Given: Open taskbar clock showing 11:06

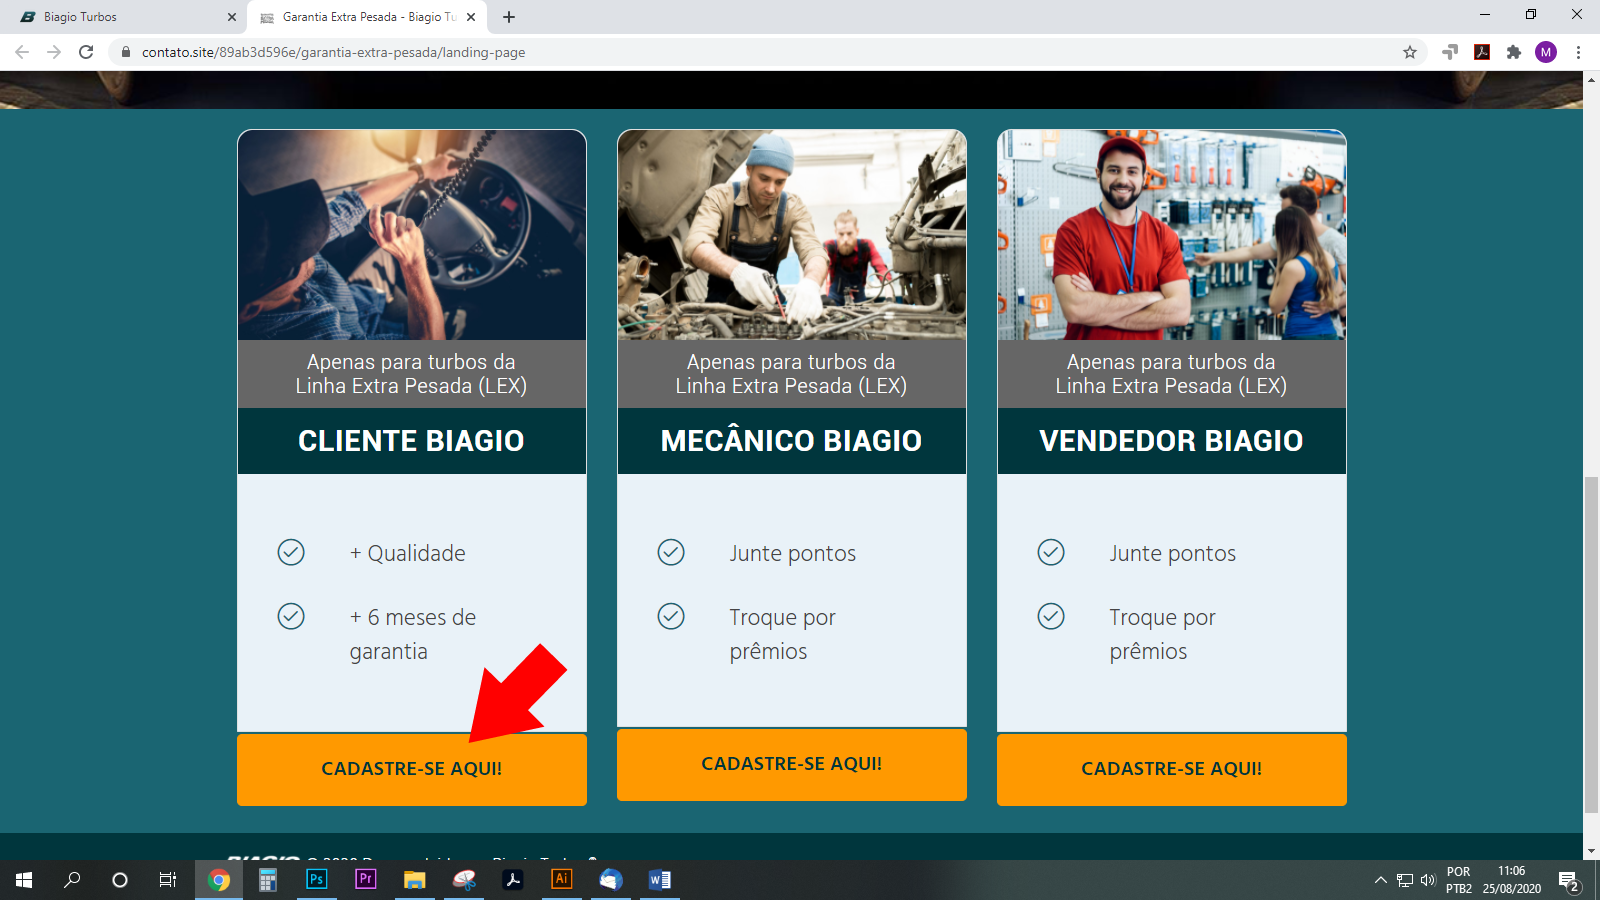Looking at the screenshot, I should click(1512, 880).
